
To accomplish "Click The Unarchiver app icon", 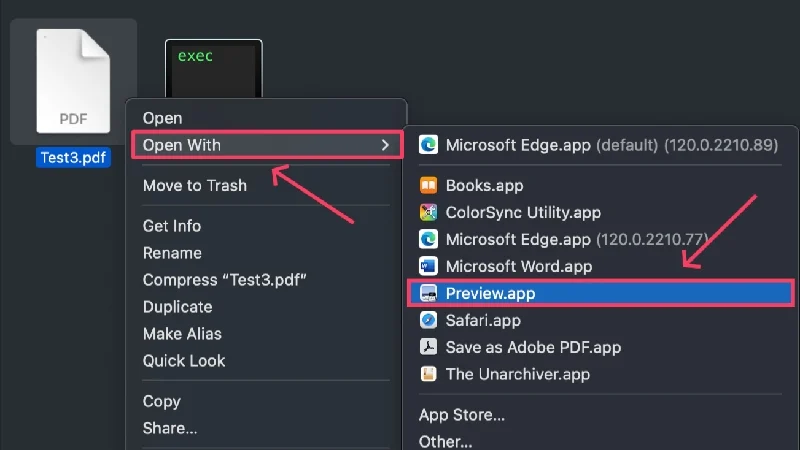I will [428, 374].
